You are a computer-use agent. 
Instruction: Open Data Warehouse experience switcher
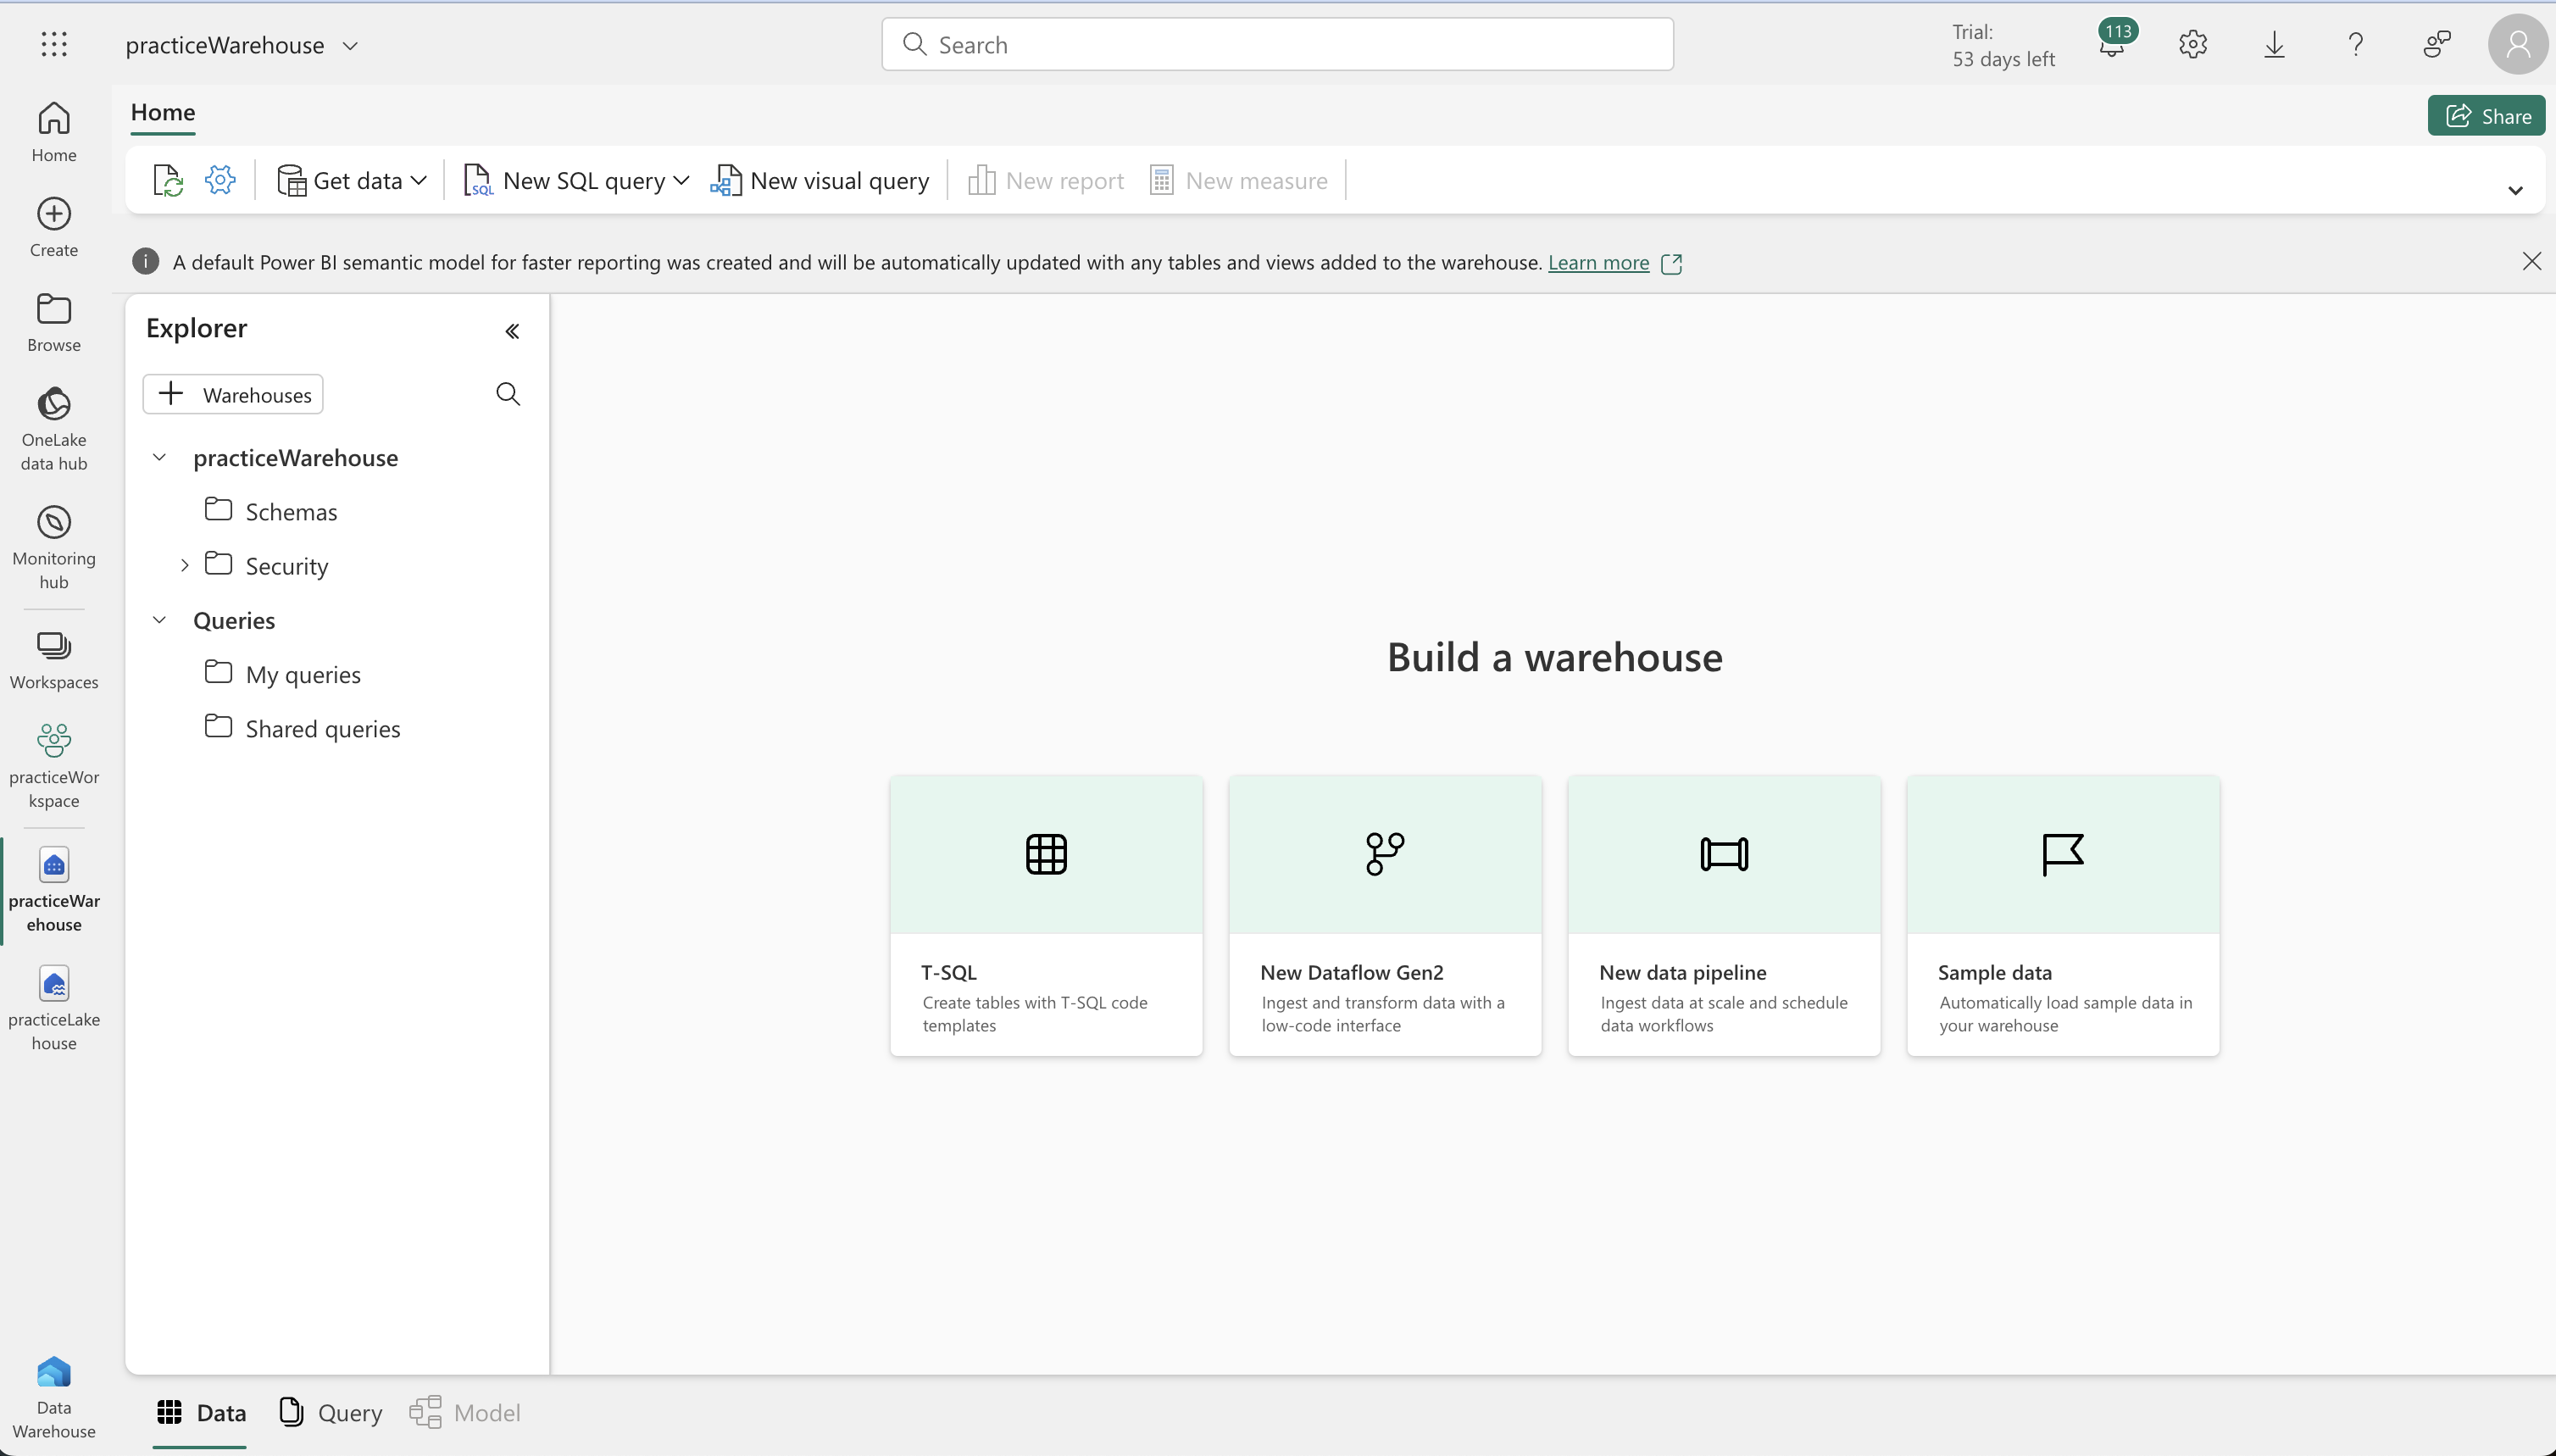click(54, 1398)
